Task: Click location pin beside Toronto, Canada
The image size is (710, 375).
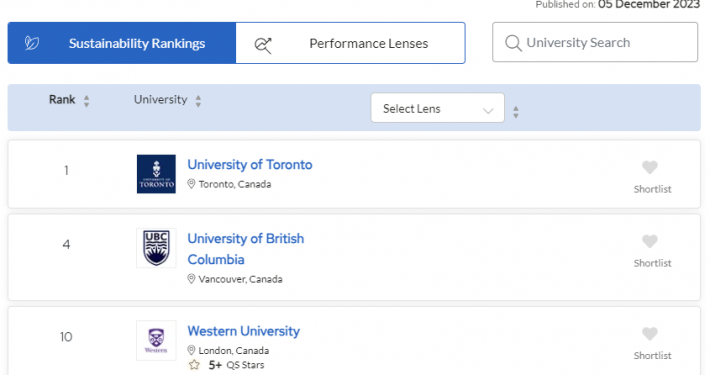Action: coord(191,183)
